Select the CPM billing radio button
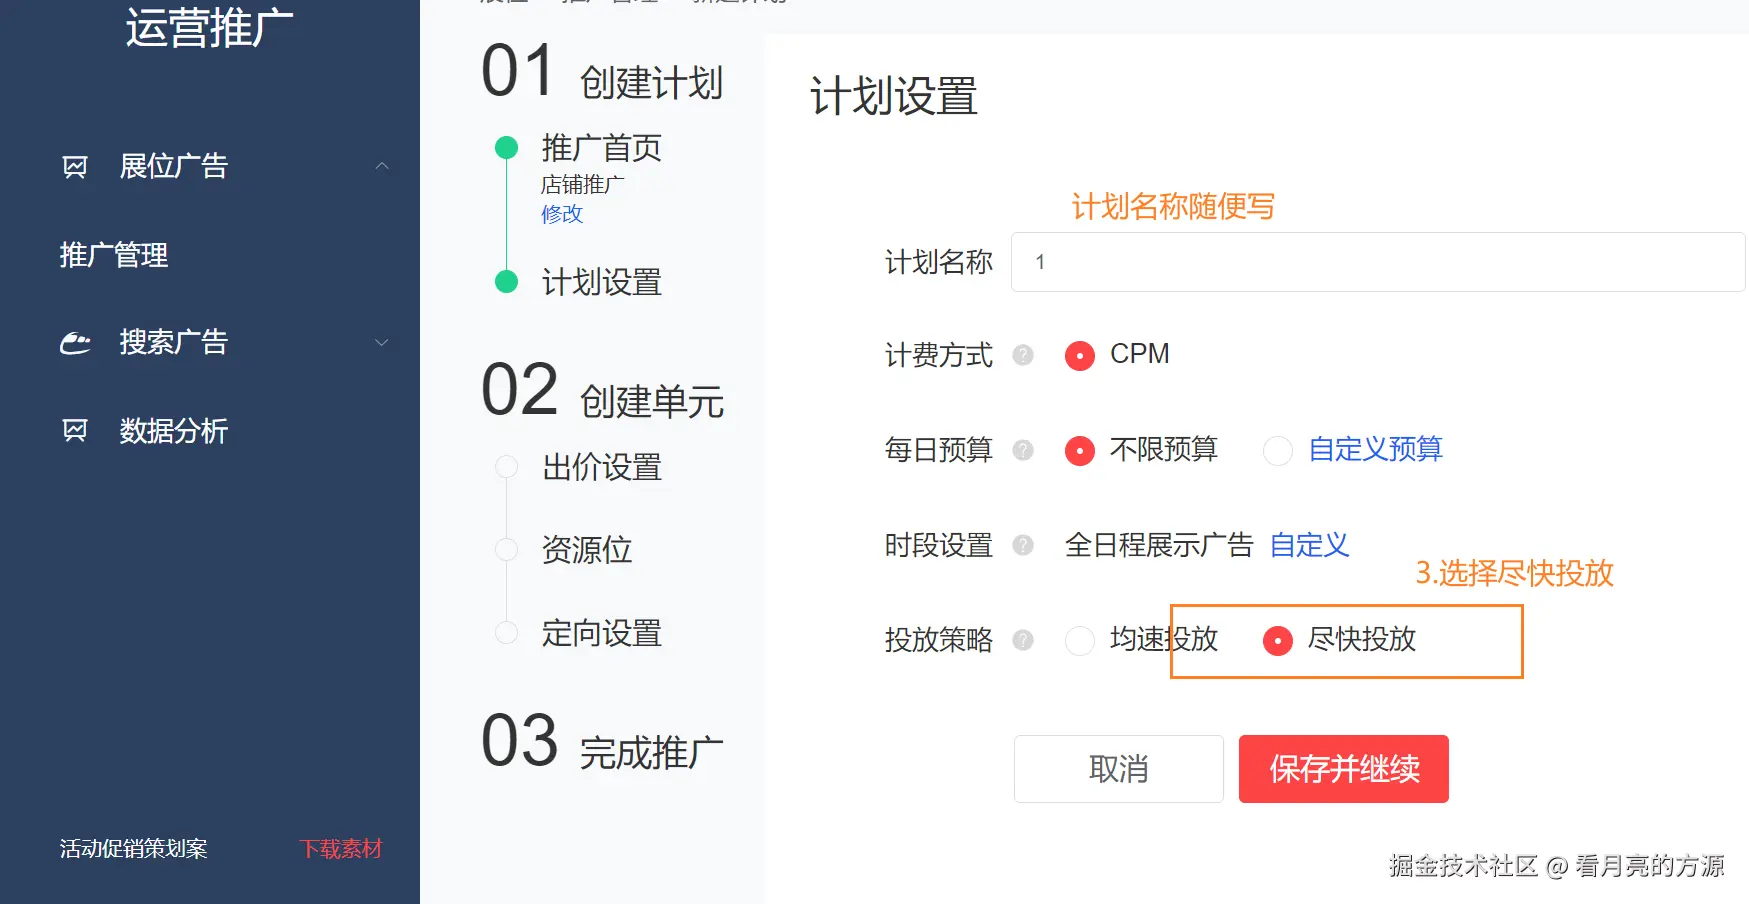1749x904 pixels. 1080,356
